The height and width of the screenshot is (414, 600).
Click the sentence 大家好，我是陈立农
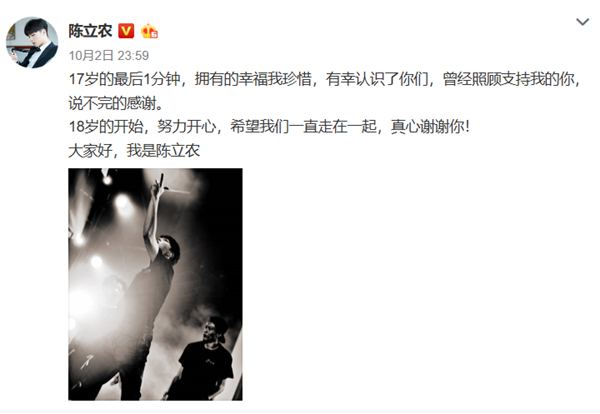coord(134,151)
